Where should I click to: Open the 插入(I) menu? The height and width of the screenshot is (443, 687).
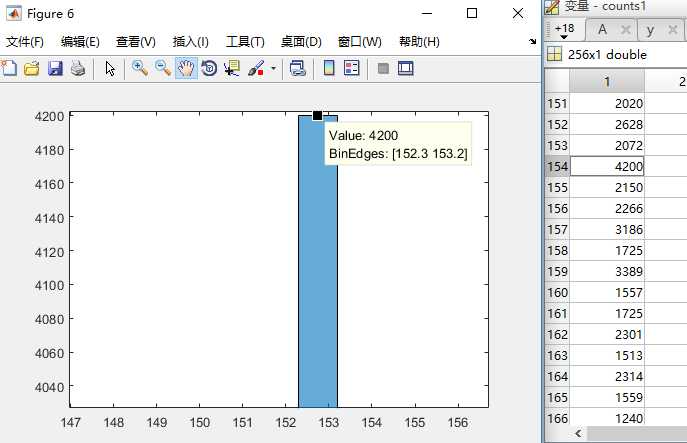(x=191, y=42)
